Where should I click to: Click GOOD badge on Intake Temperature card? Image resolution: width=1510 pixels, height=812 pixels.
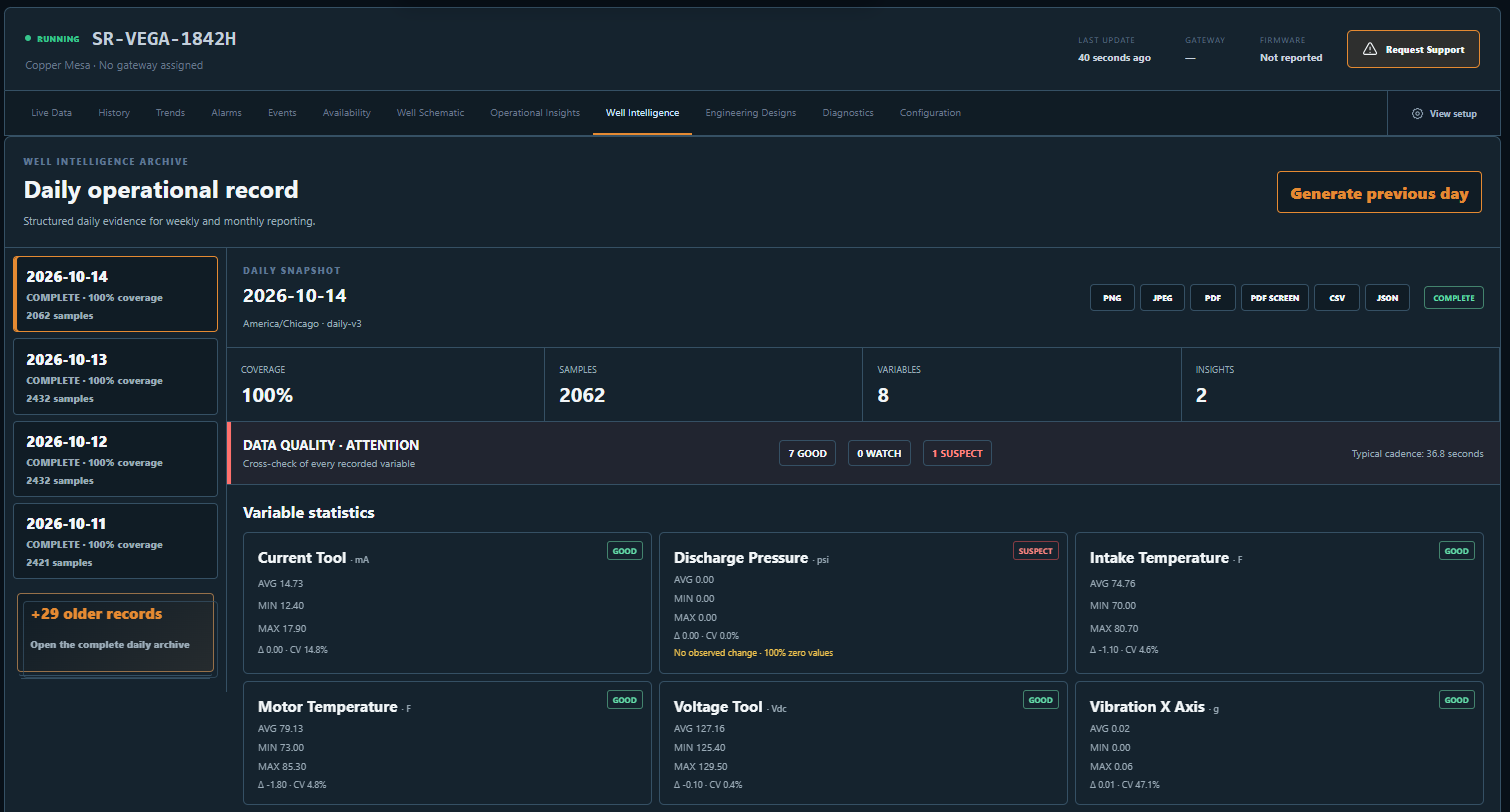pyautogui.click(x=1457, y=551)
